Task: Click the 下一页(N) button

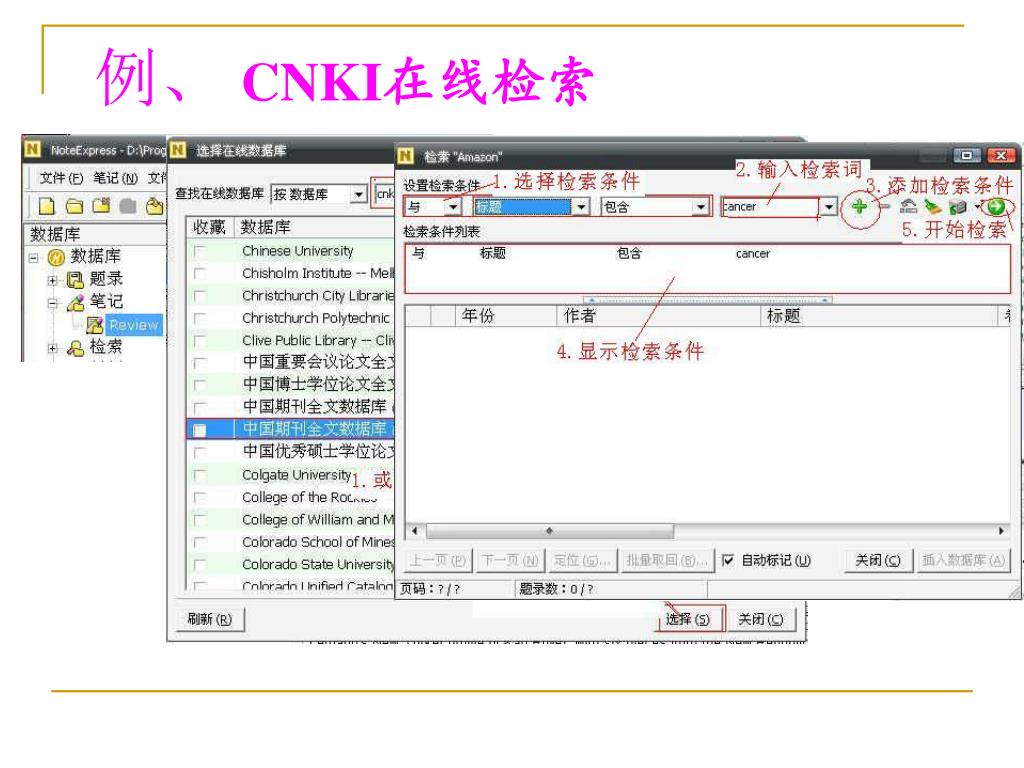Action: click(x=510, y=560)
